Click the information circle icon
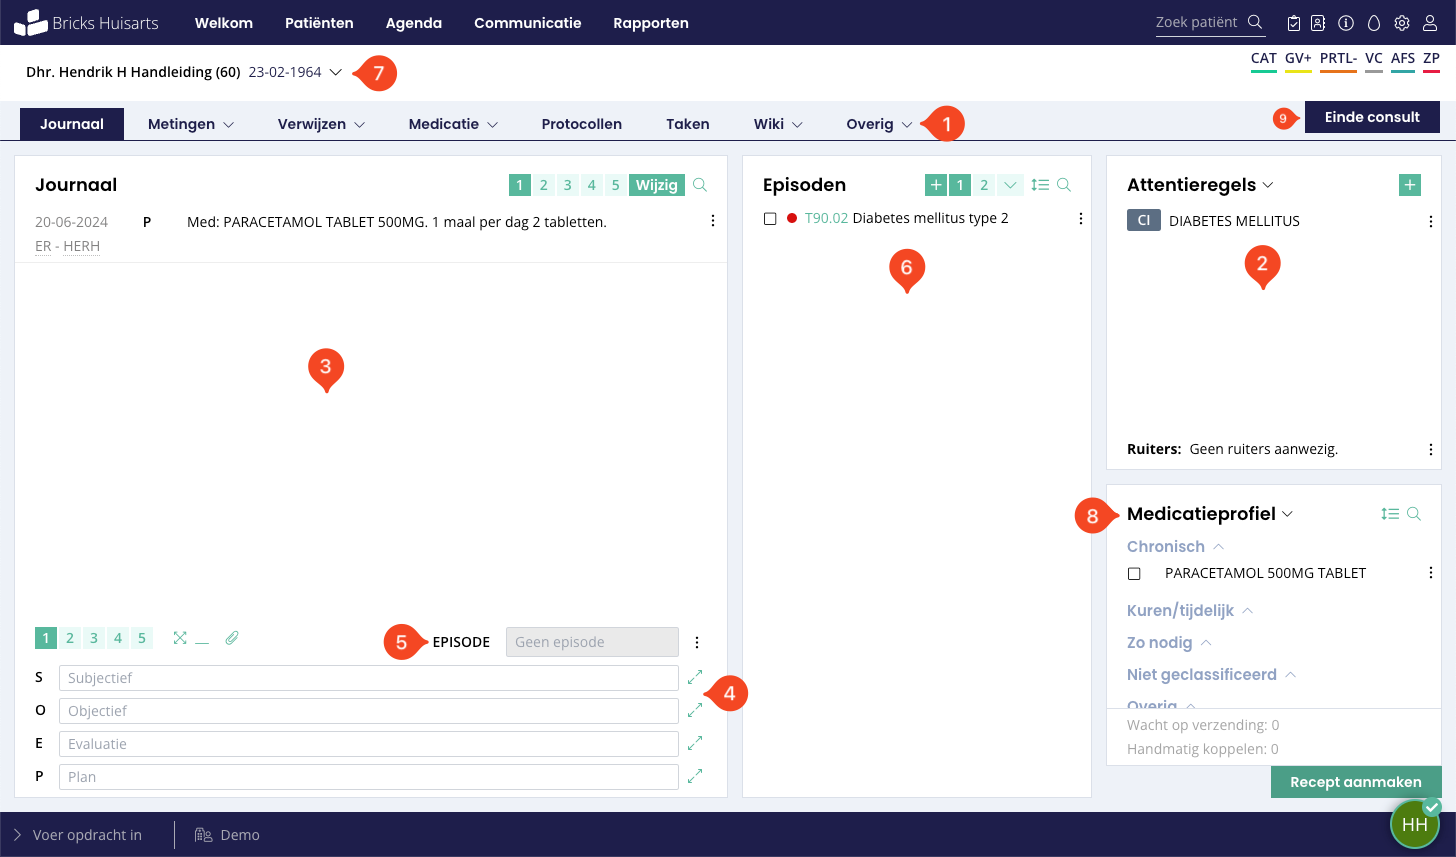This screenshot has width=1456, height=857. point(1346,23)
